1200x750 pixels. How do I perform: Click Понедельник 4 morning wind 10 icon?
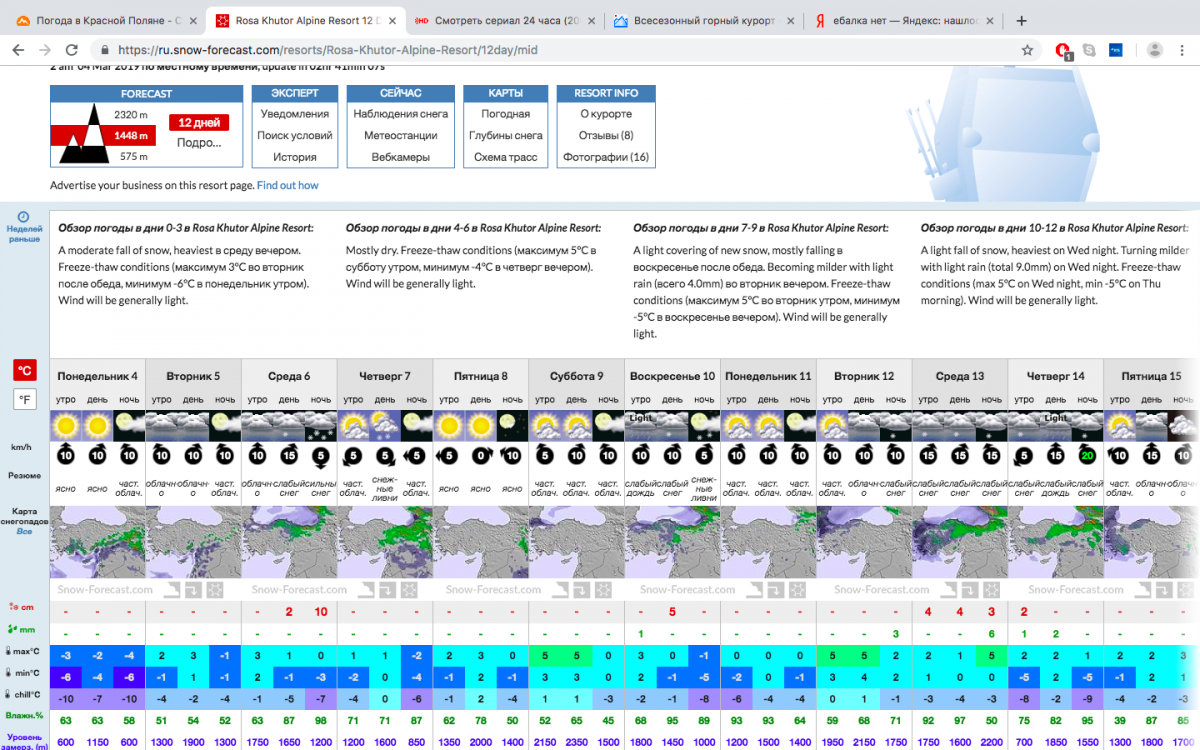pos(66,456)
